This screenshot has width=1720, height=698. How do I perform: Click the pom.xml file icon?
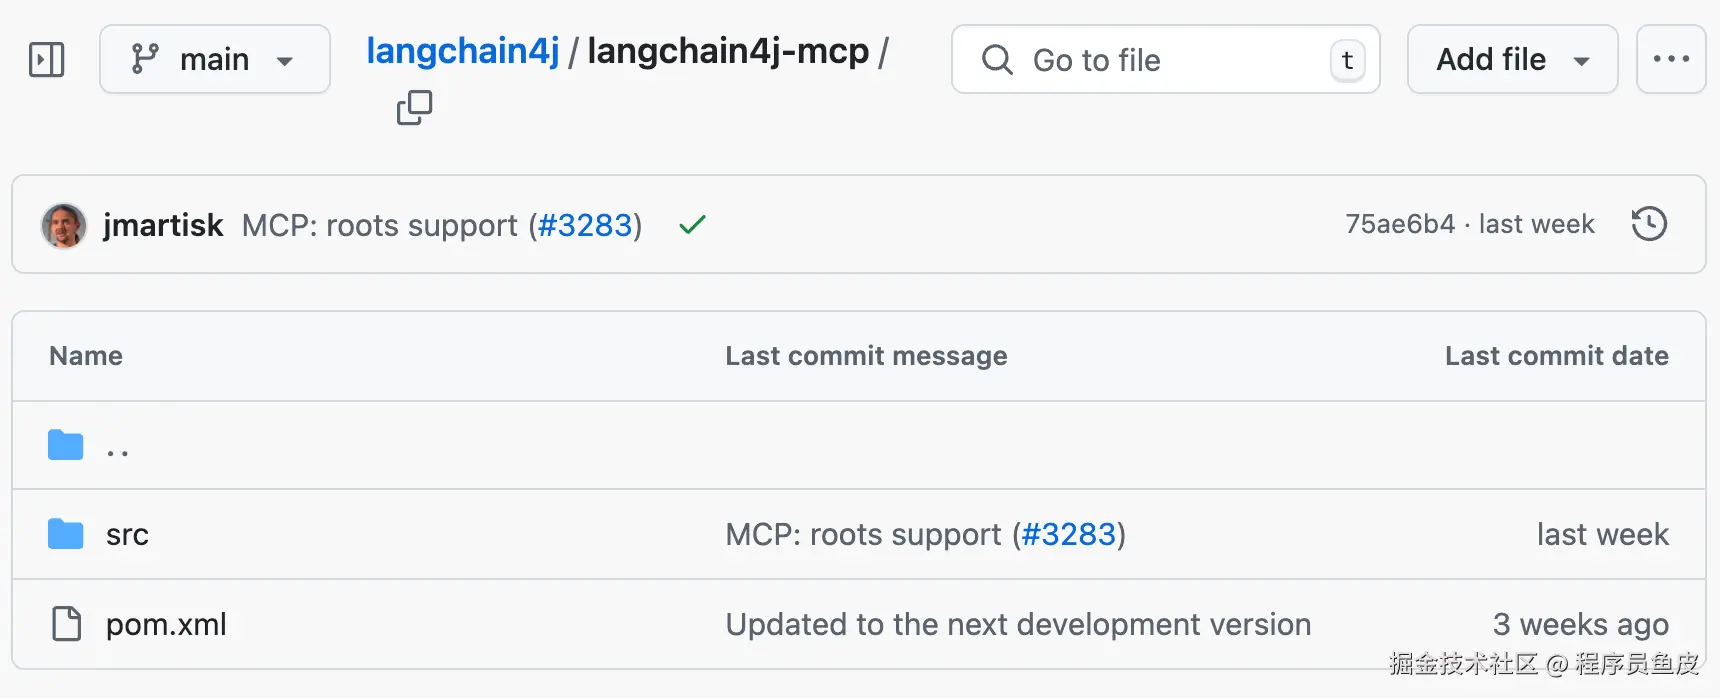66,624
